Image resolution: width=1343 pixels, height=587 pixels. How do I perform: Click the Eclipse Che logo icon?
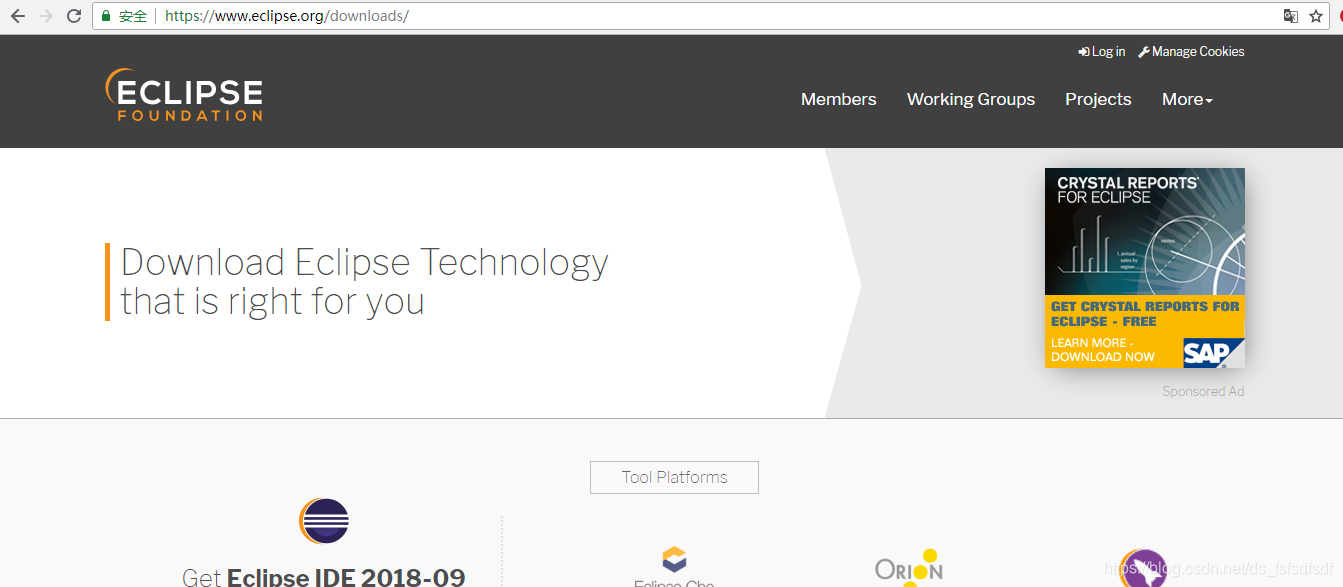coord(675,560)
